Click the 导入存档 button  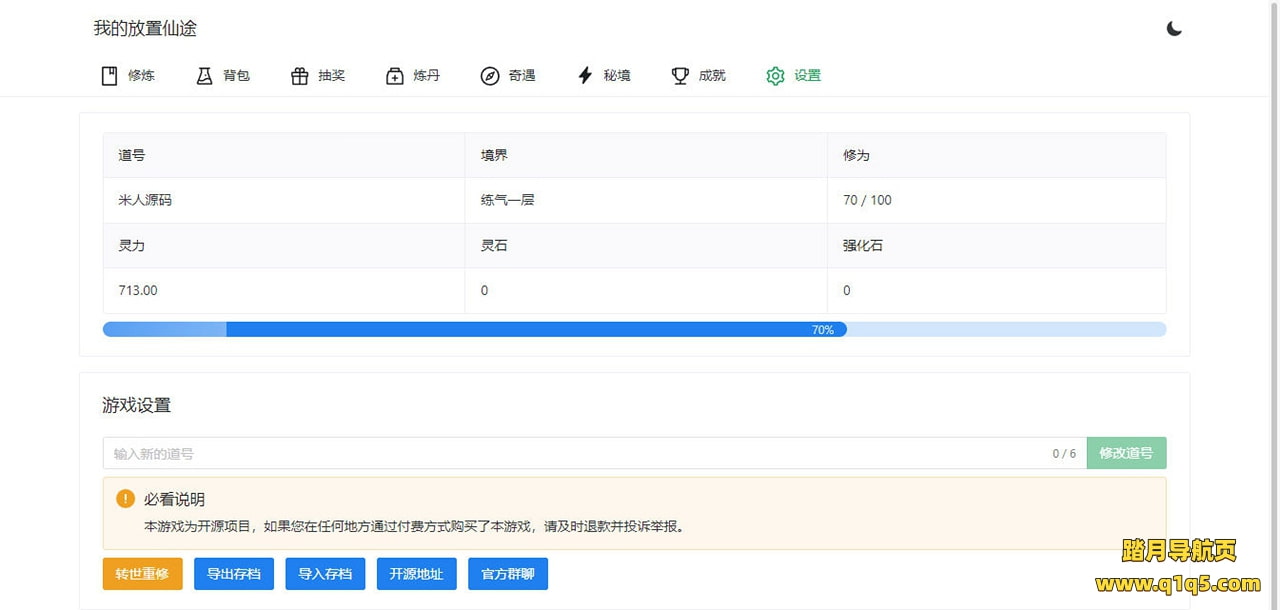point(325,574)
